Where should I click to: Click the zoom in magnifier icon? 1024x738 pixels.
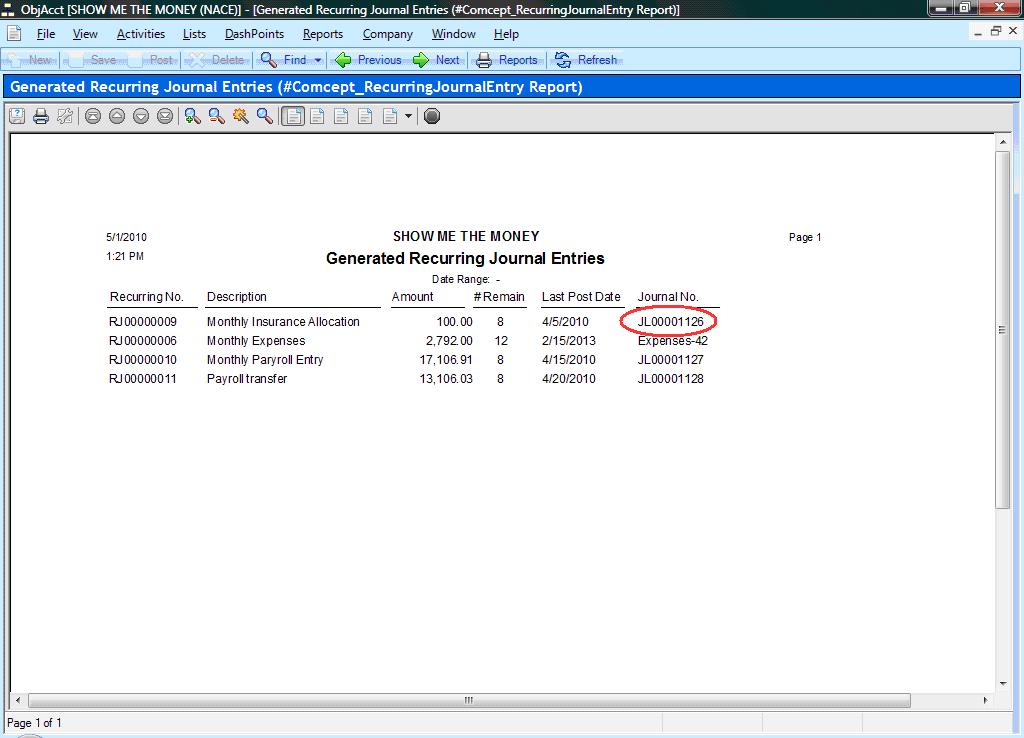pyautogui.click(x=193, y=116)
